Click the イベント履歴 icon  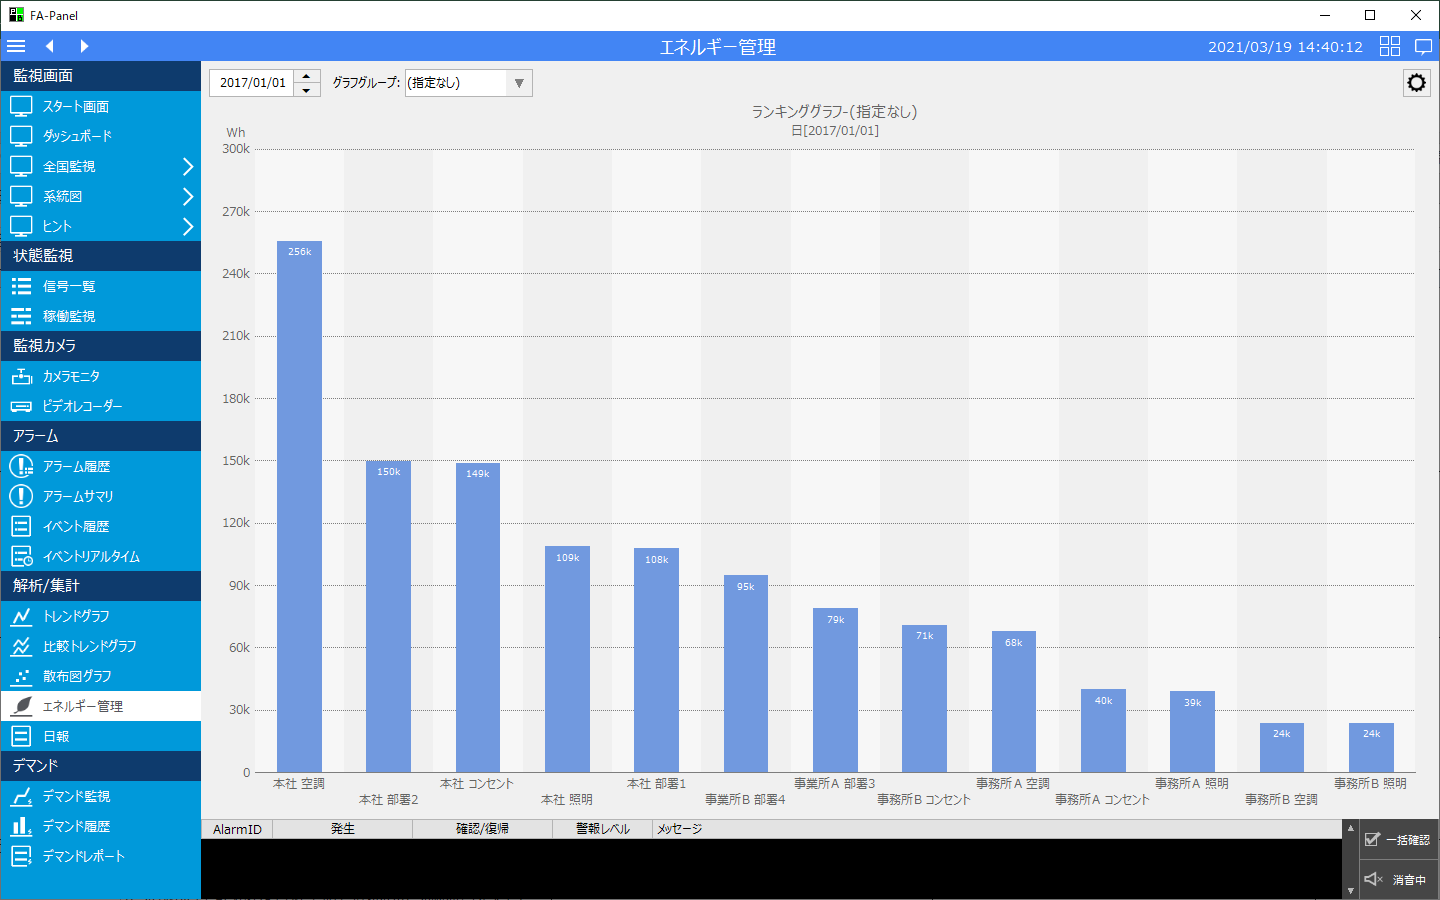[21, 526]
